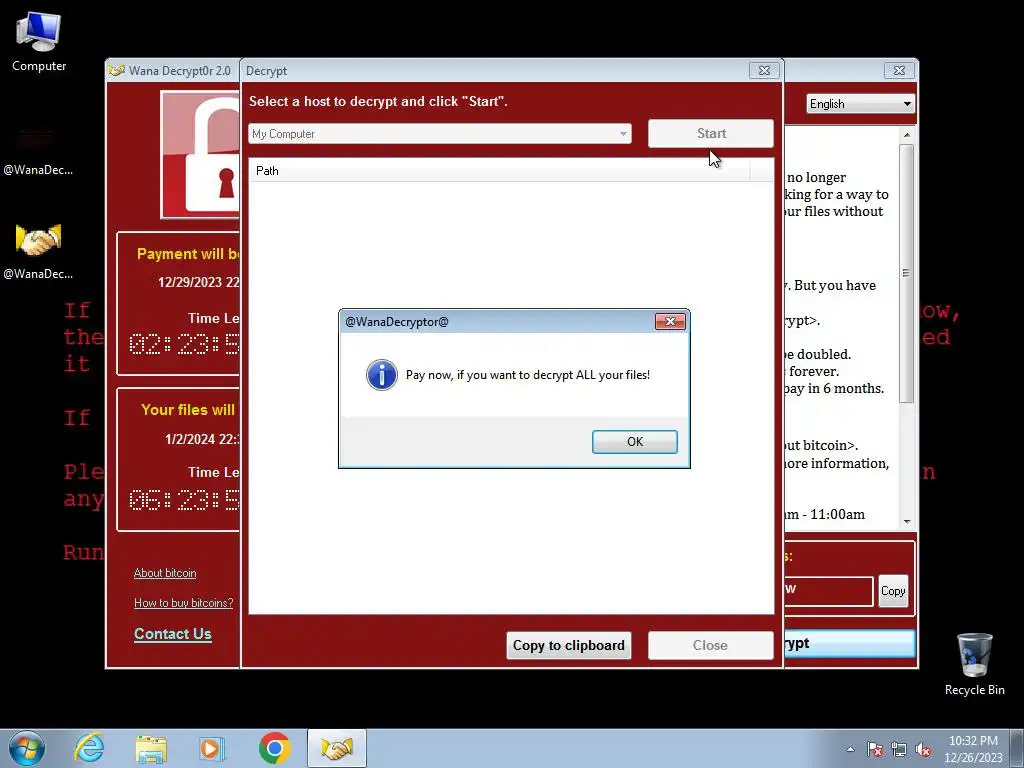The height and width of the screenshot is (768, 1024).
Task: Click the 1/2/2024 files lost date text
Action: point(202,439)
